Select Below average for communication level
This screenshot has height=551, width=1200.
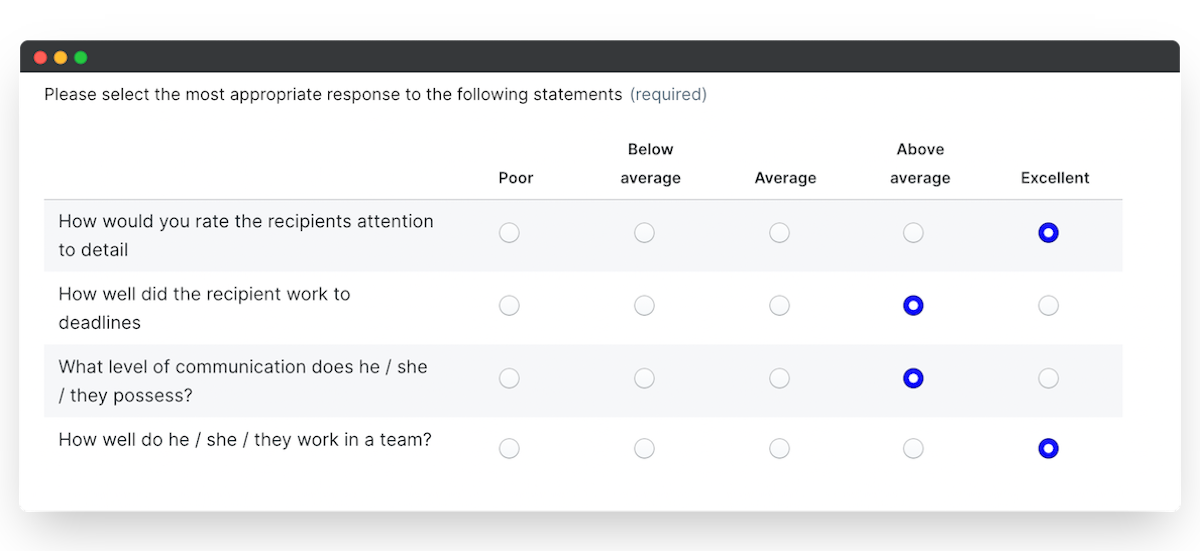(644, 378)
